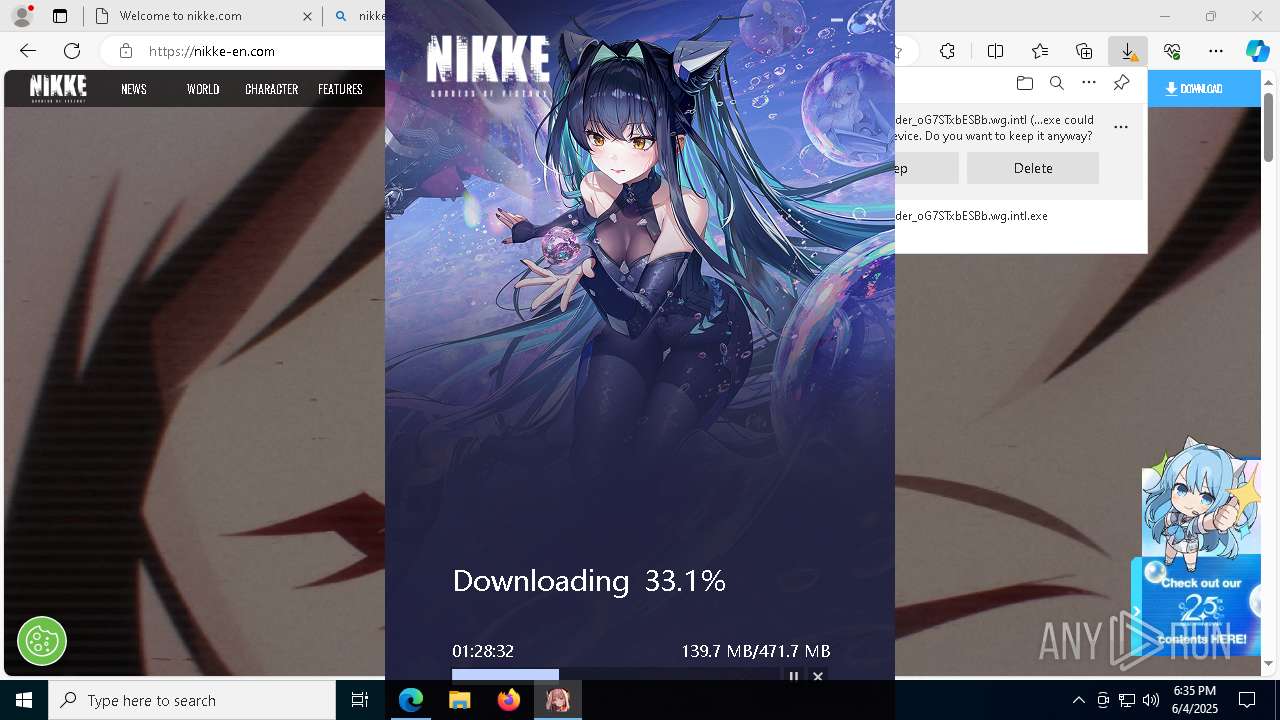This screenshot has height=720, width=1280.
Task: Open Windows notification center
Action: [x=1247, y=700]
